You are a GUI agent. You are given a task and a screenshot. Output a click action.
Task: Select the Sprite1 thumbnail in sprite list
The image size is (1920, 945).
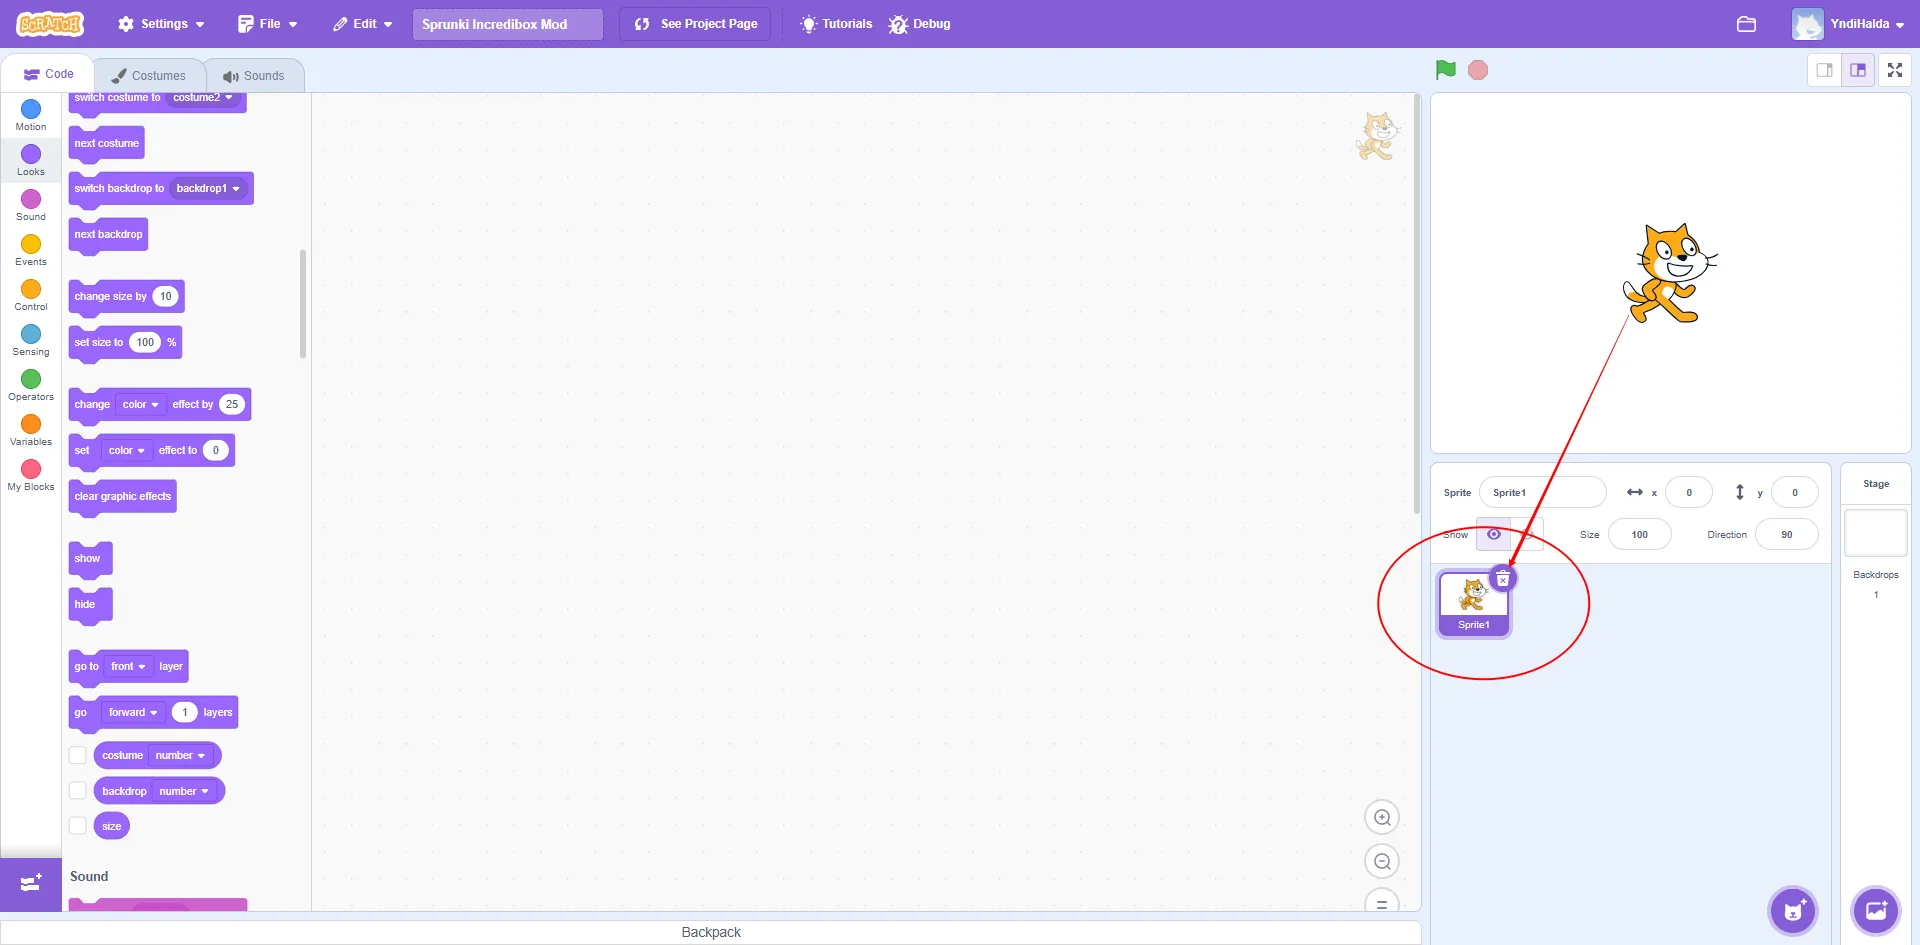click(1474, 603)
